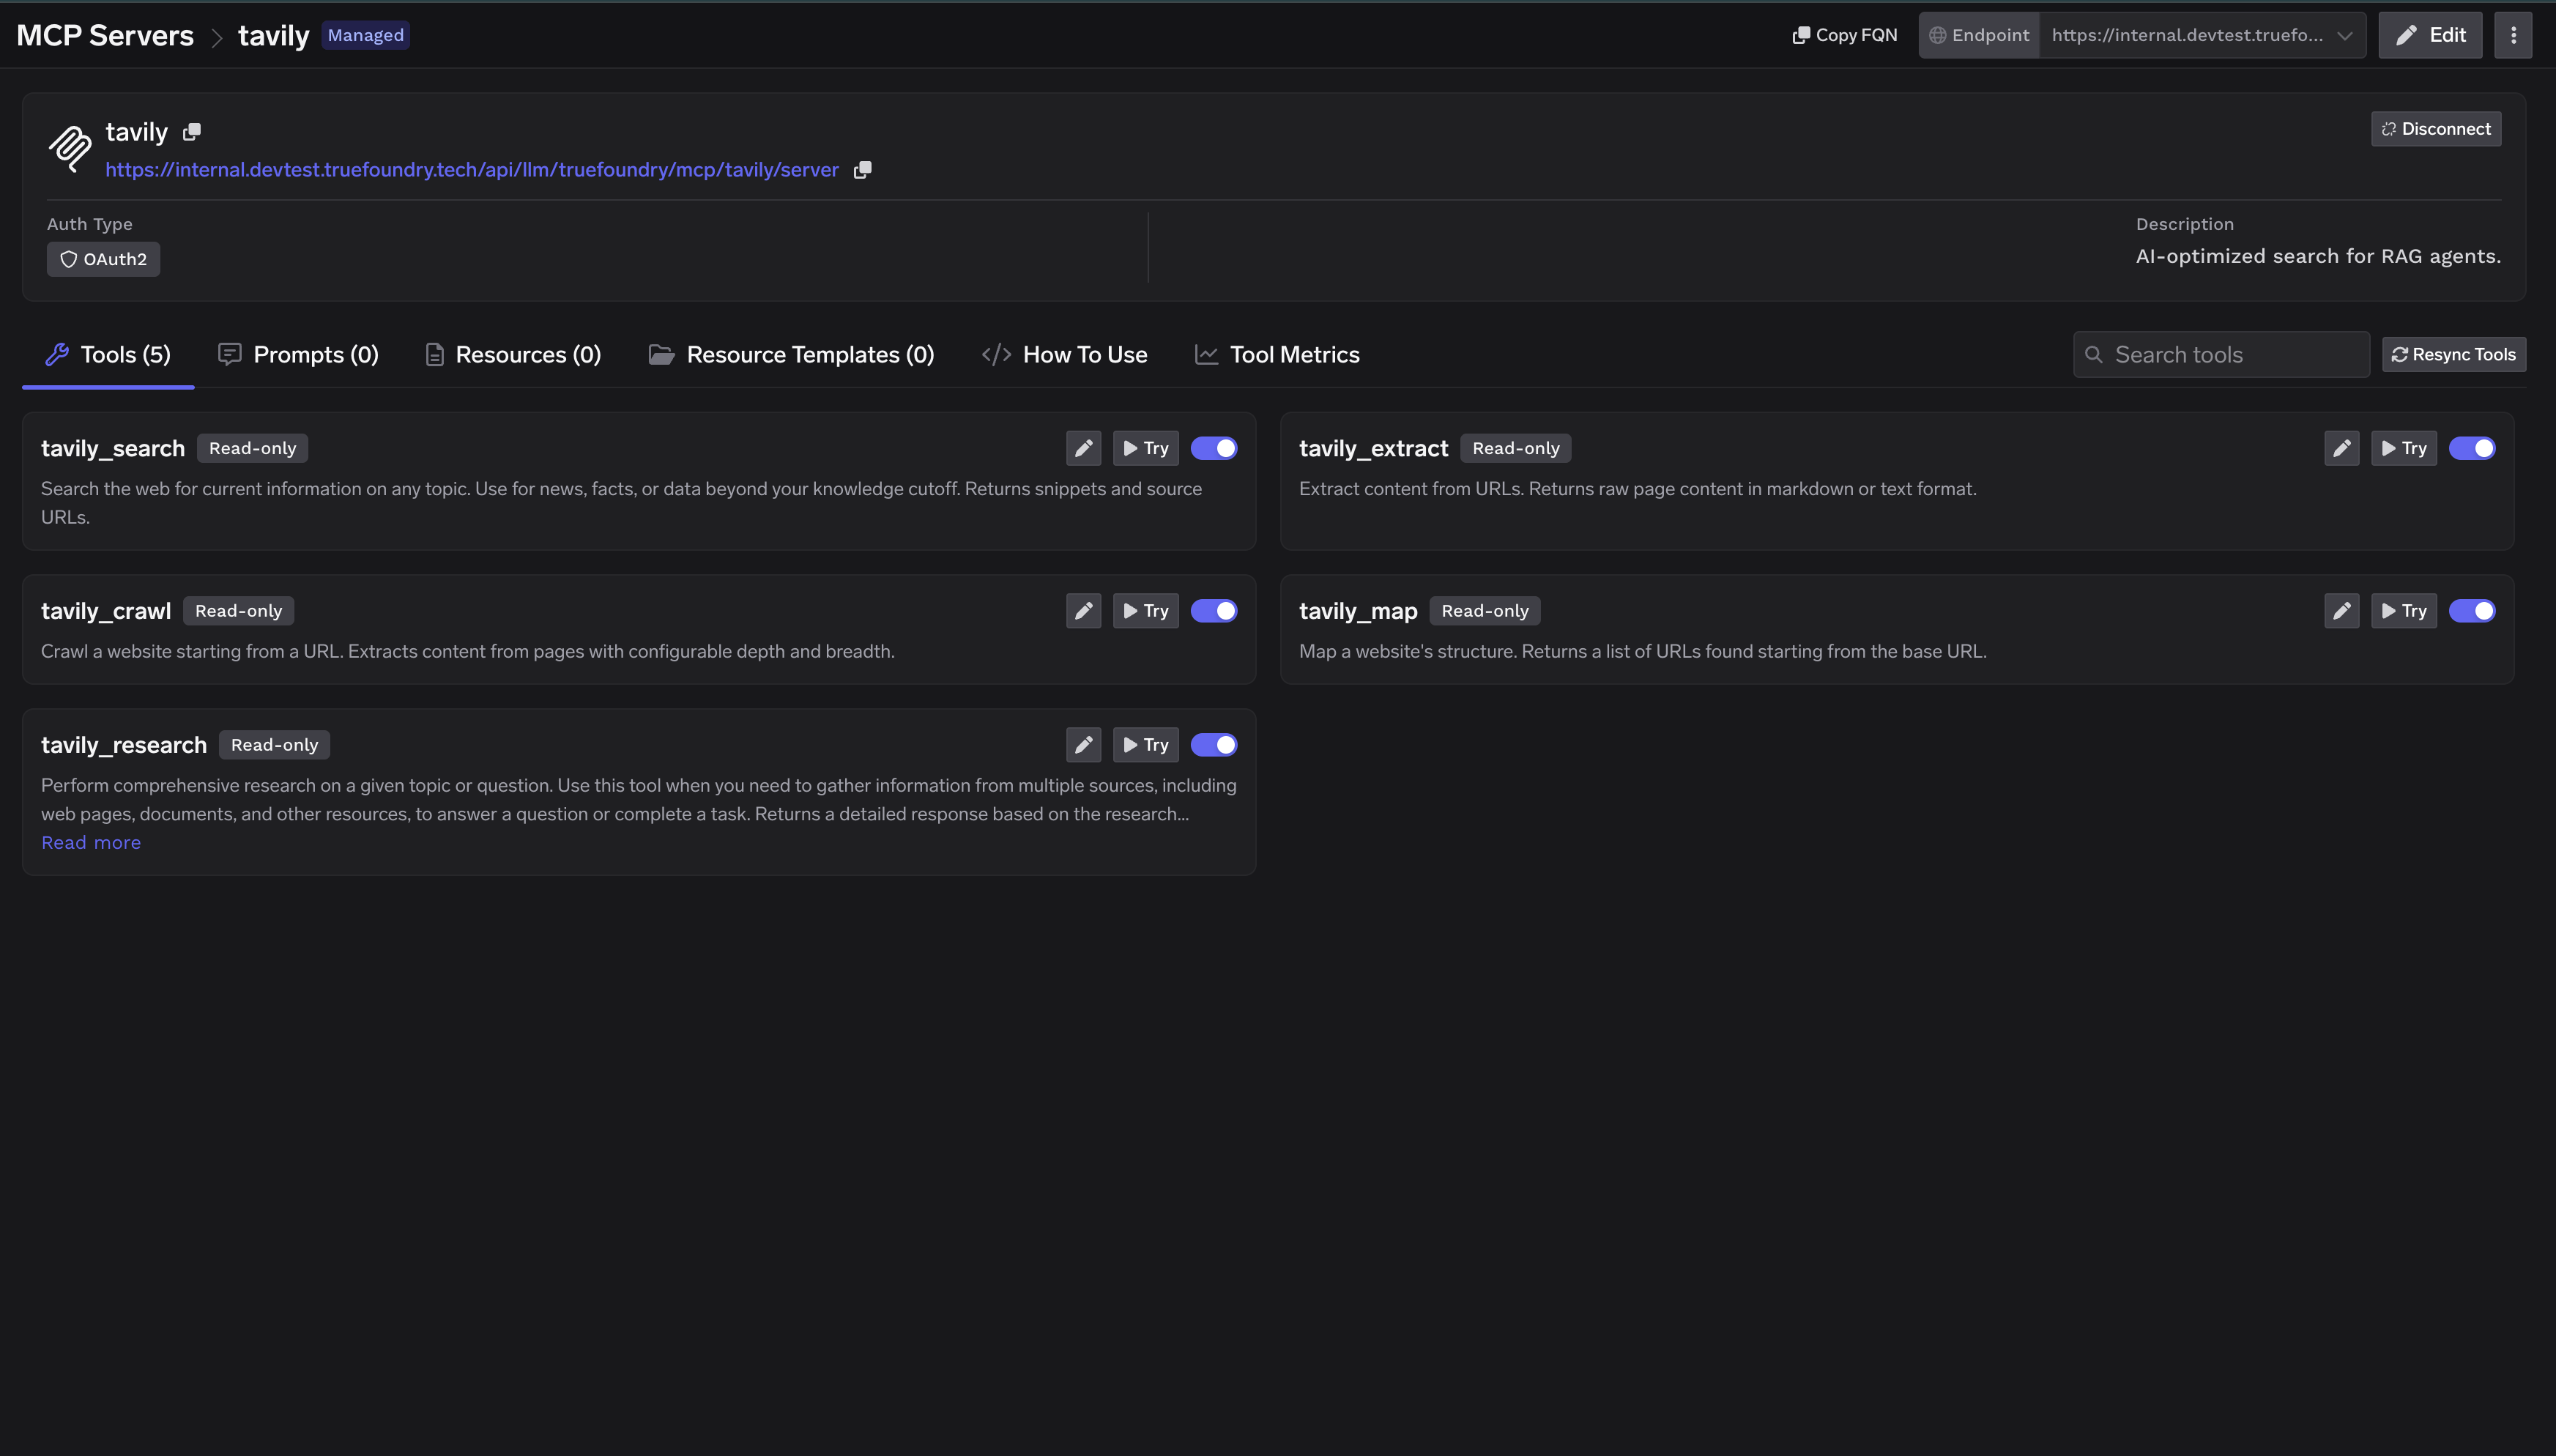Click the description 'AI-optimized search for RAG agents.'
The width and height of the screenshot is (2556, 1456).
(2318, 256)
